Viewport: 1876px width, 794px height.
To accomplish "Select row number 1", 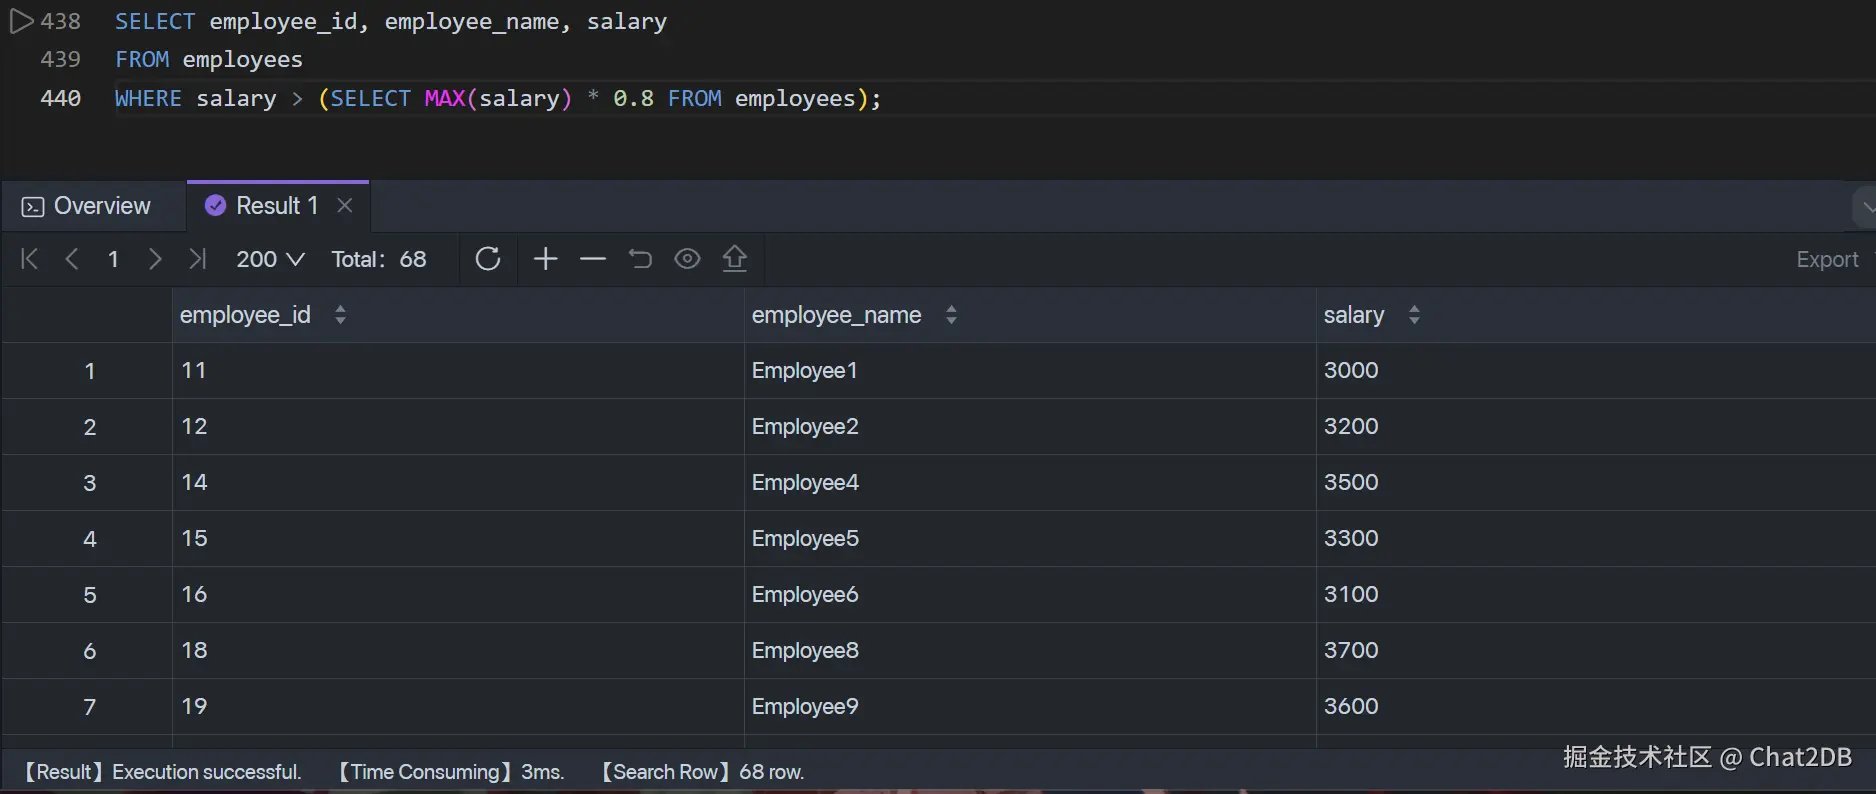I will pos(89,371).
